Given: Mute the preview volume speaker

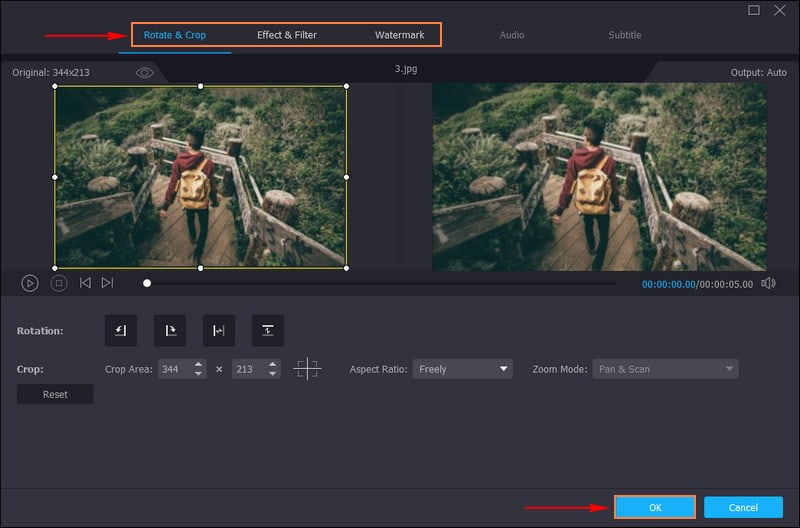Looking at the screenshot, I should (x=768, y=283).
